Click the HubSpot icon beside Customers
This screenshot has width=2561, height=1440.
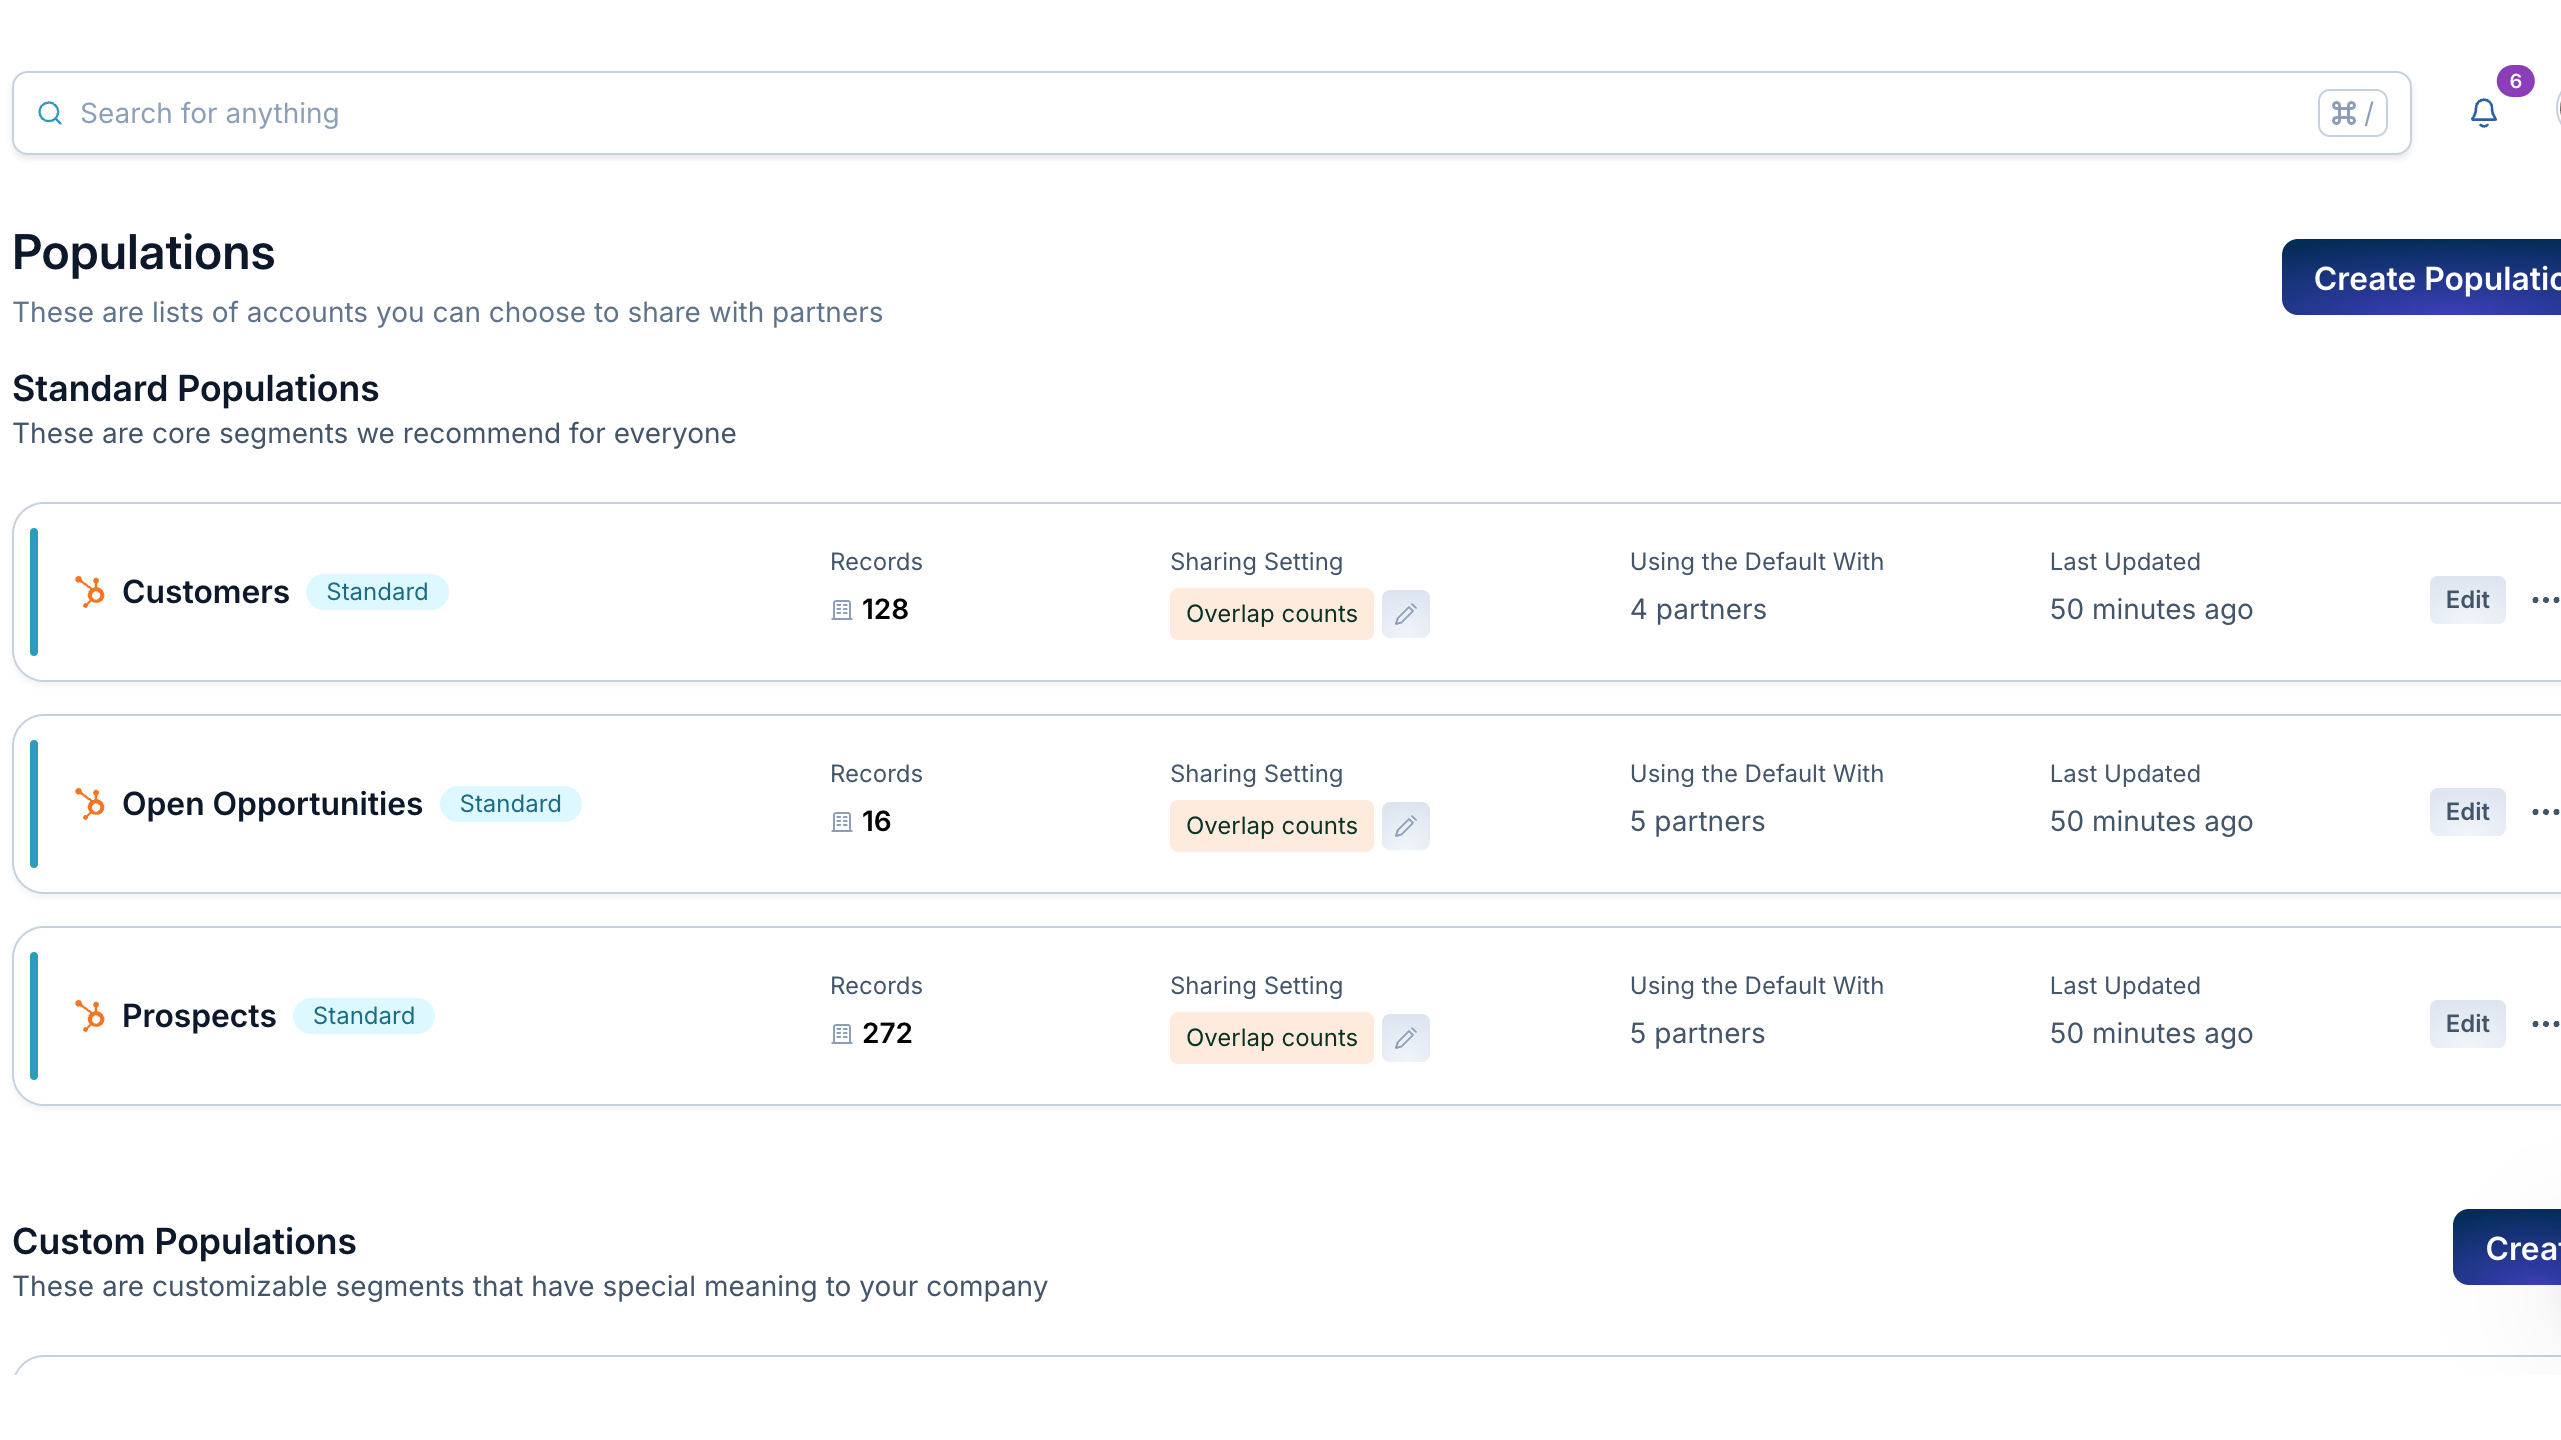click(90, 592)
